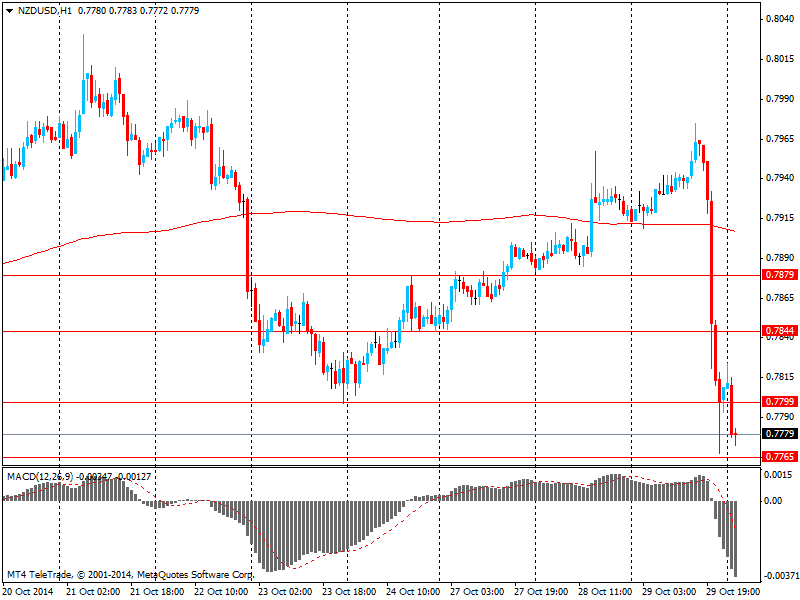Select the horizontal line at 0.7765
Screen dimensions: 800x600
pyautogui.click(x=381, y=458)
